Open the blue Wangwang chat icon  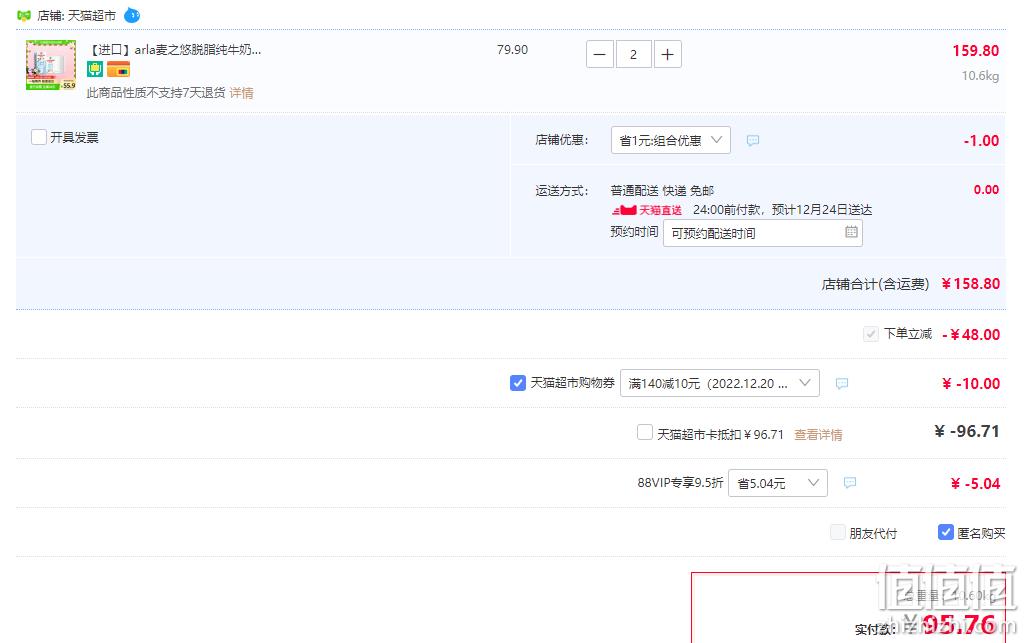pos(132,15)
